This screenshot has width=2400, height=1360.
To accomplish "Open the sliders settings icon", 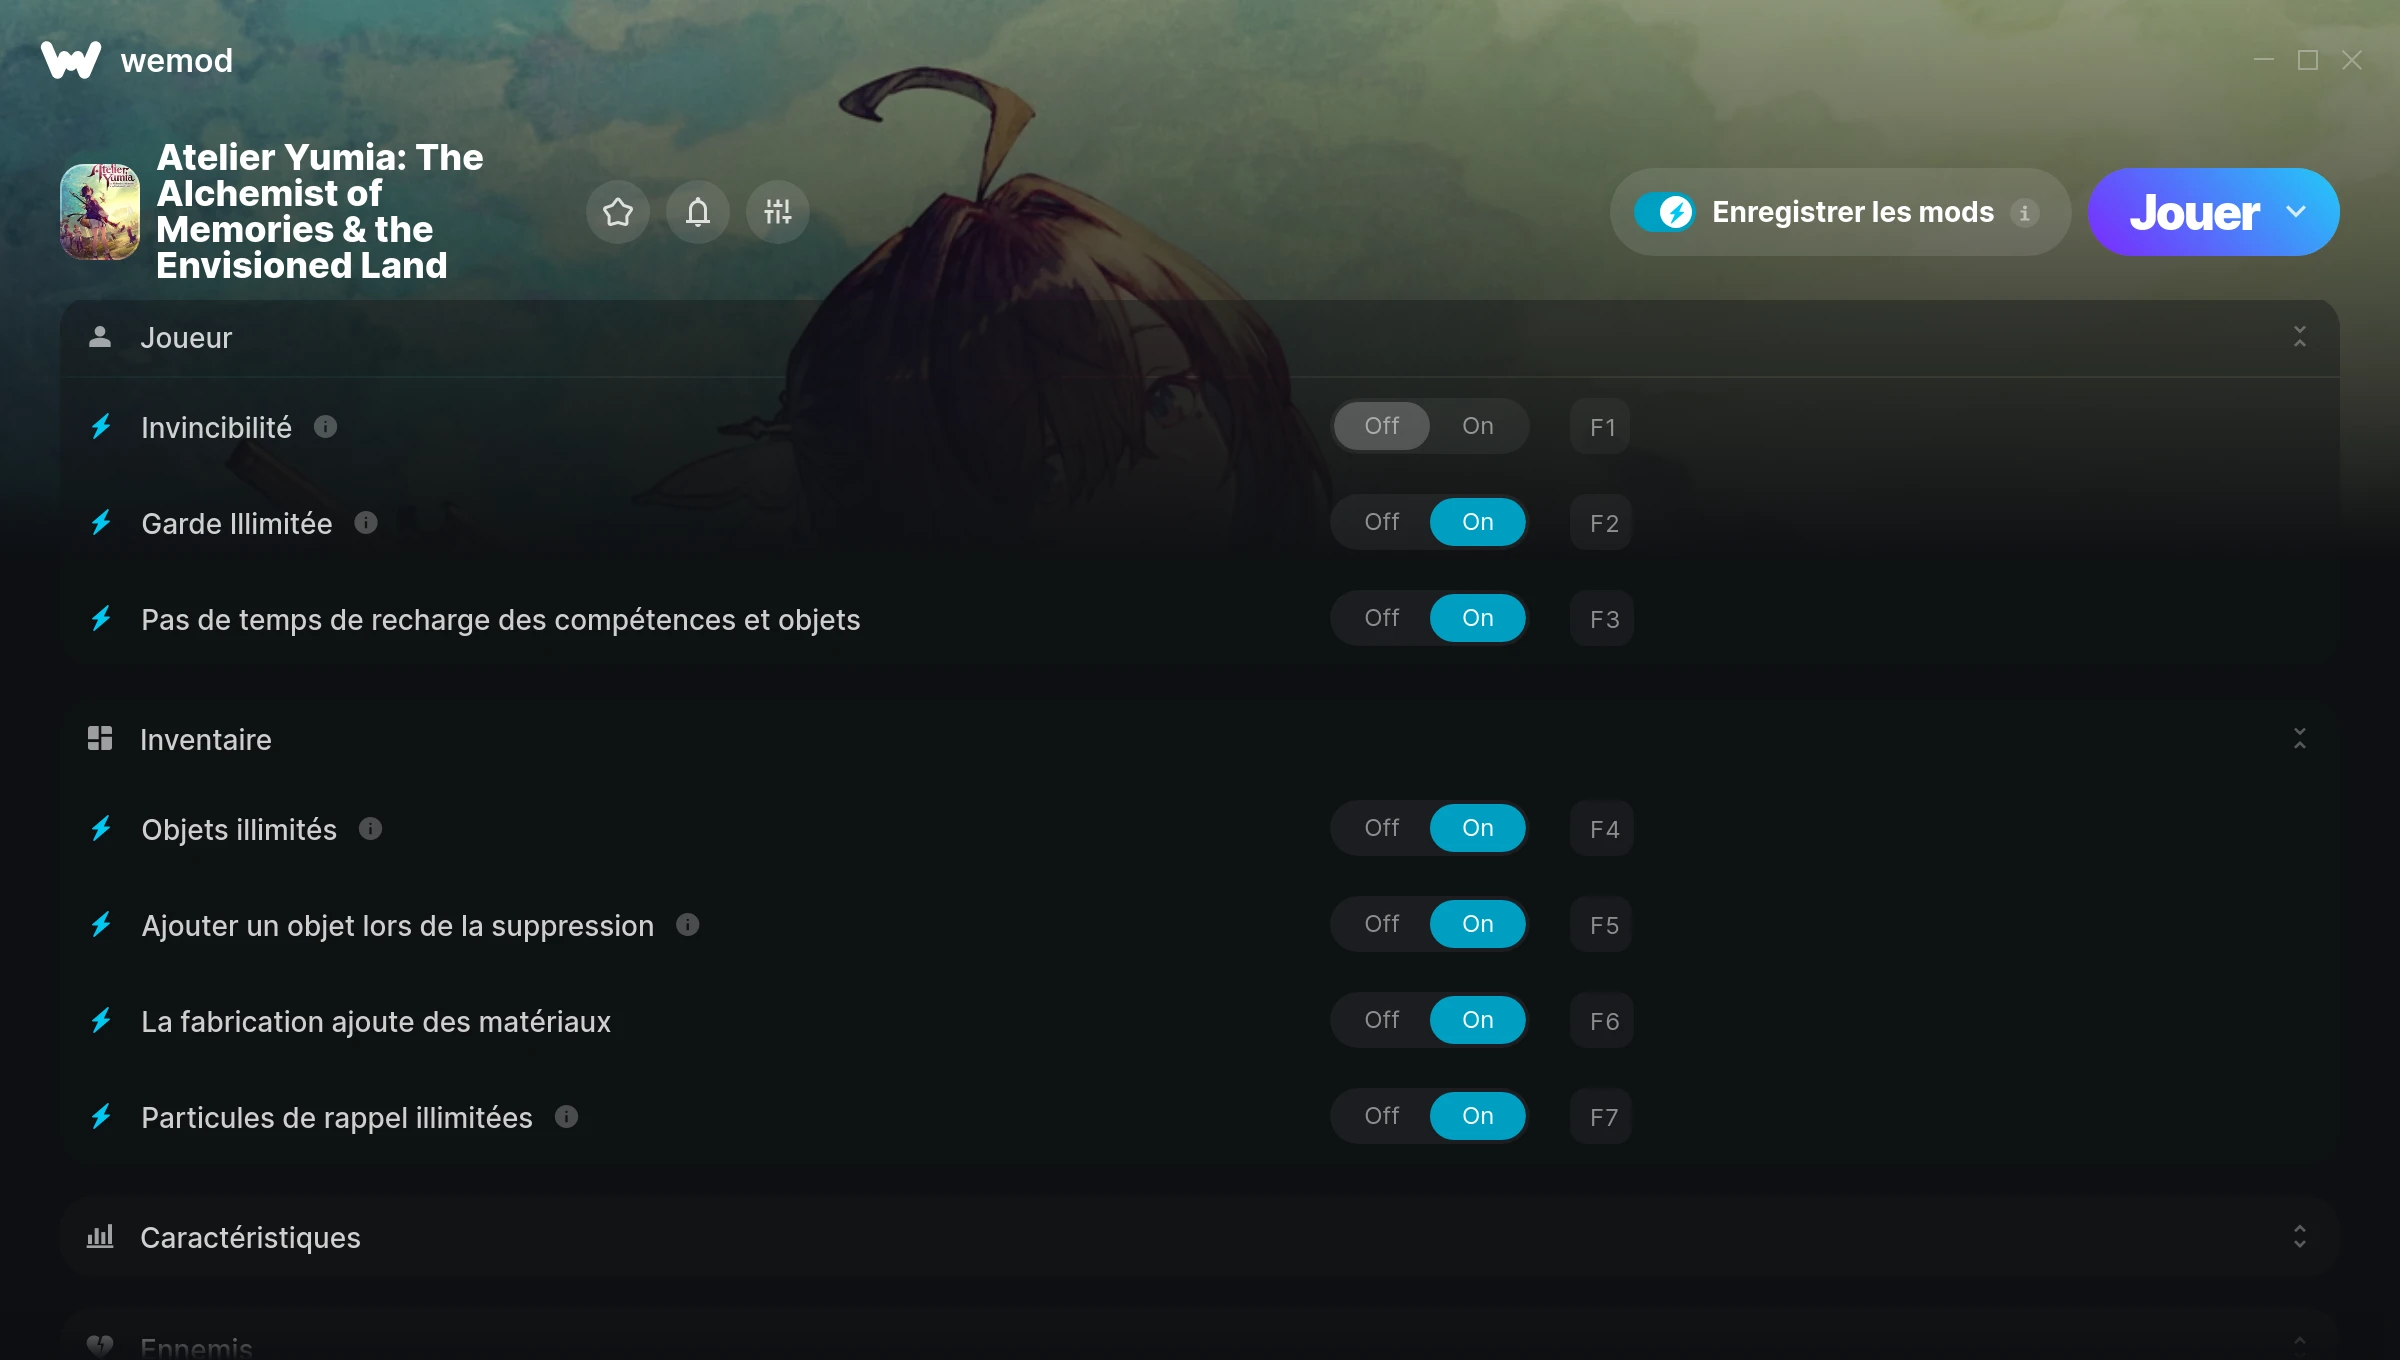I will (778, 212).
